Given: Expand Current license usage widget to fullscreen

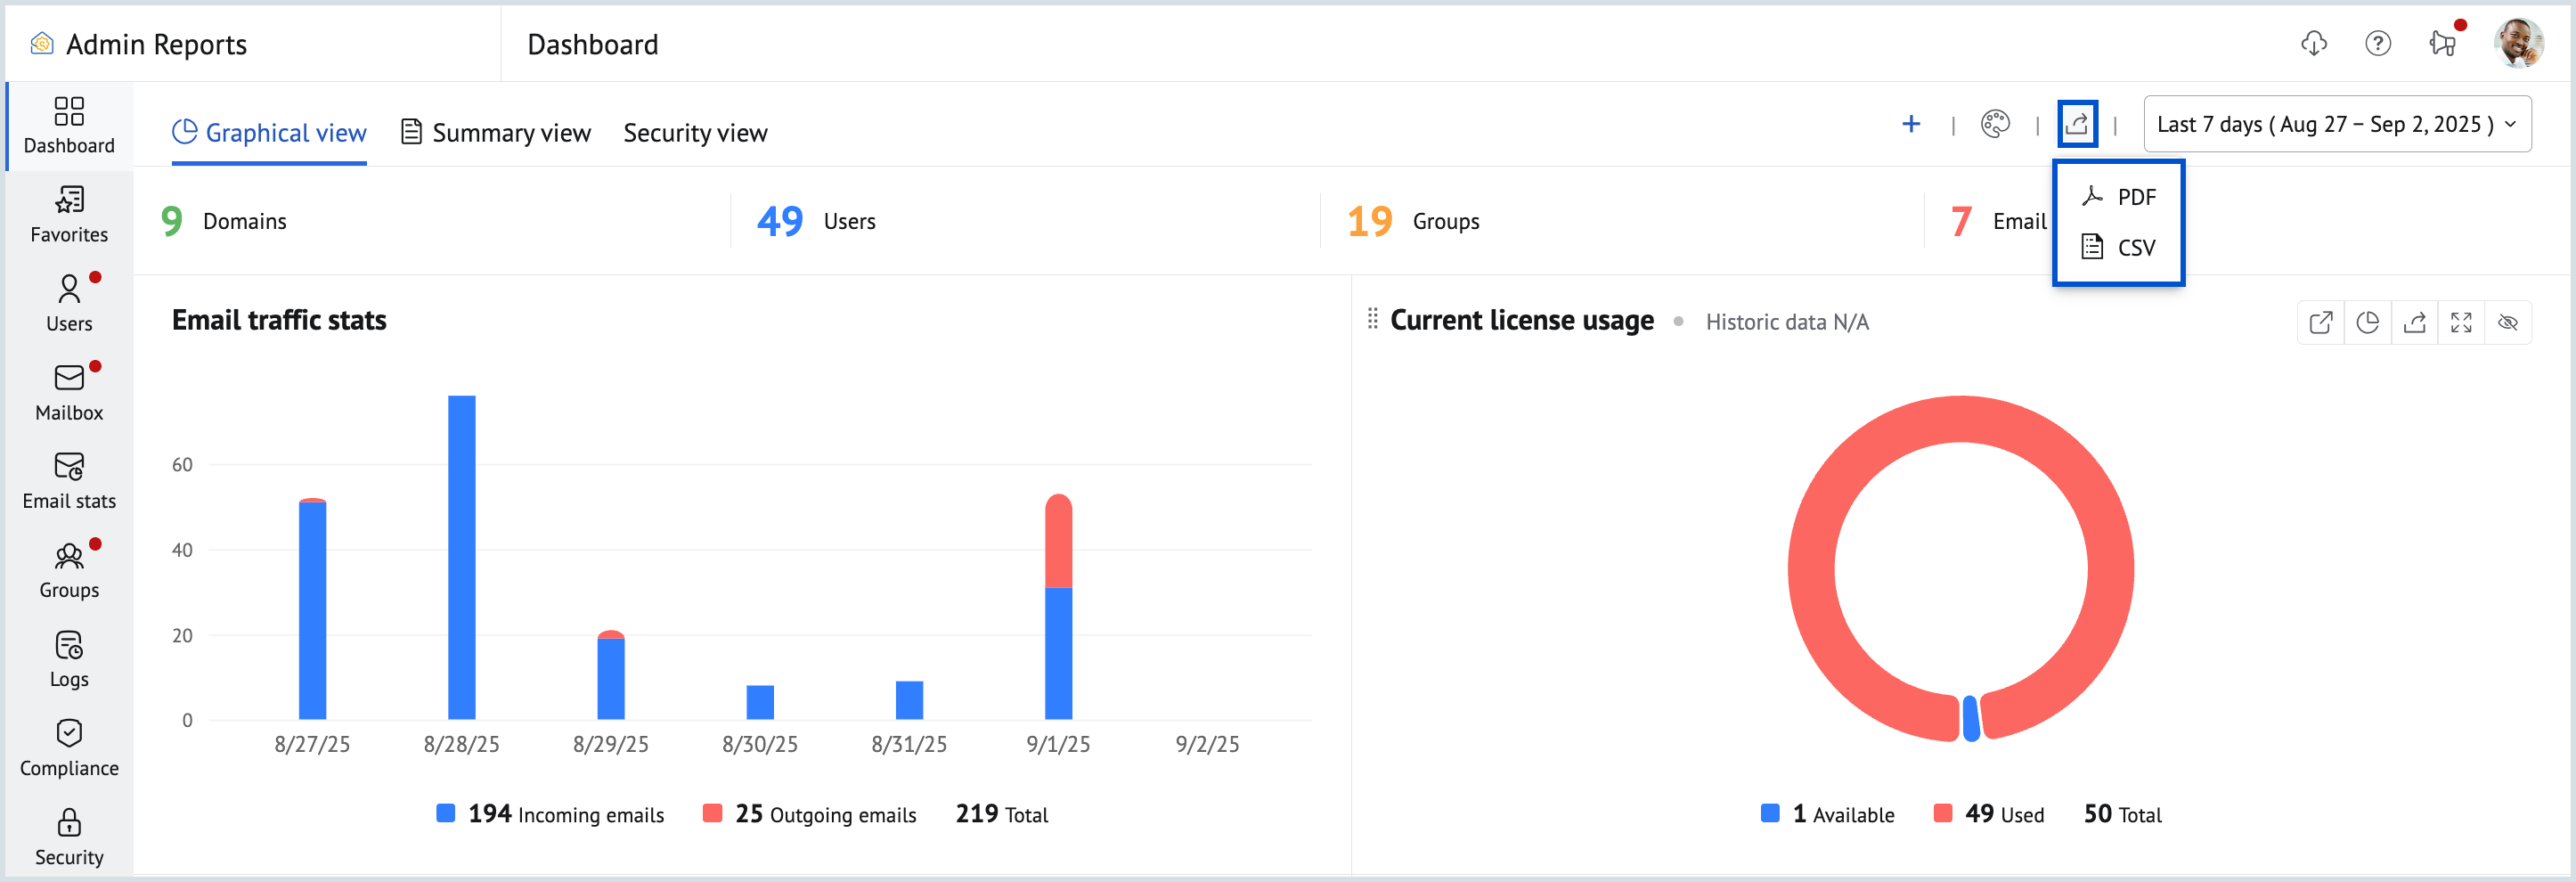Looking at the screenshot, I should [2461, 322].
